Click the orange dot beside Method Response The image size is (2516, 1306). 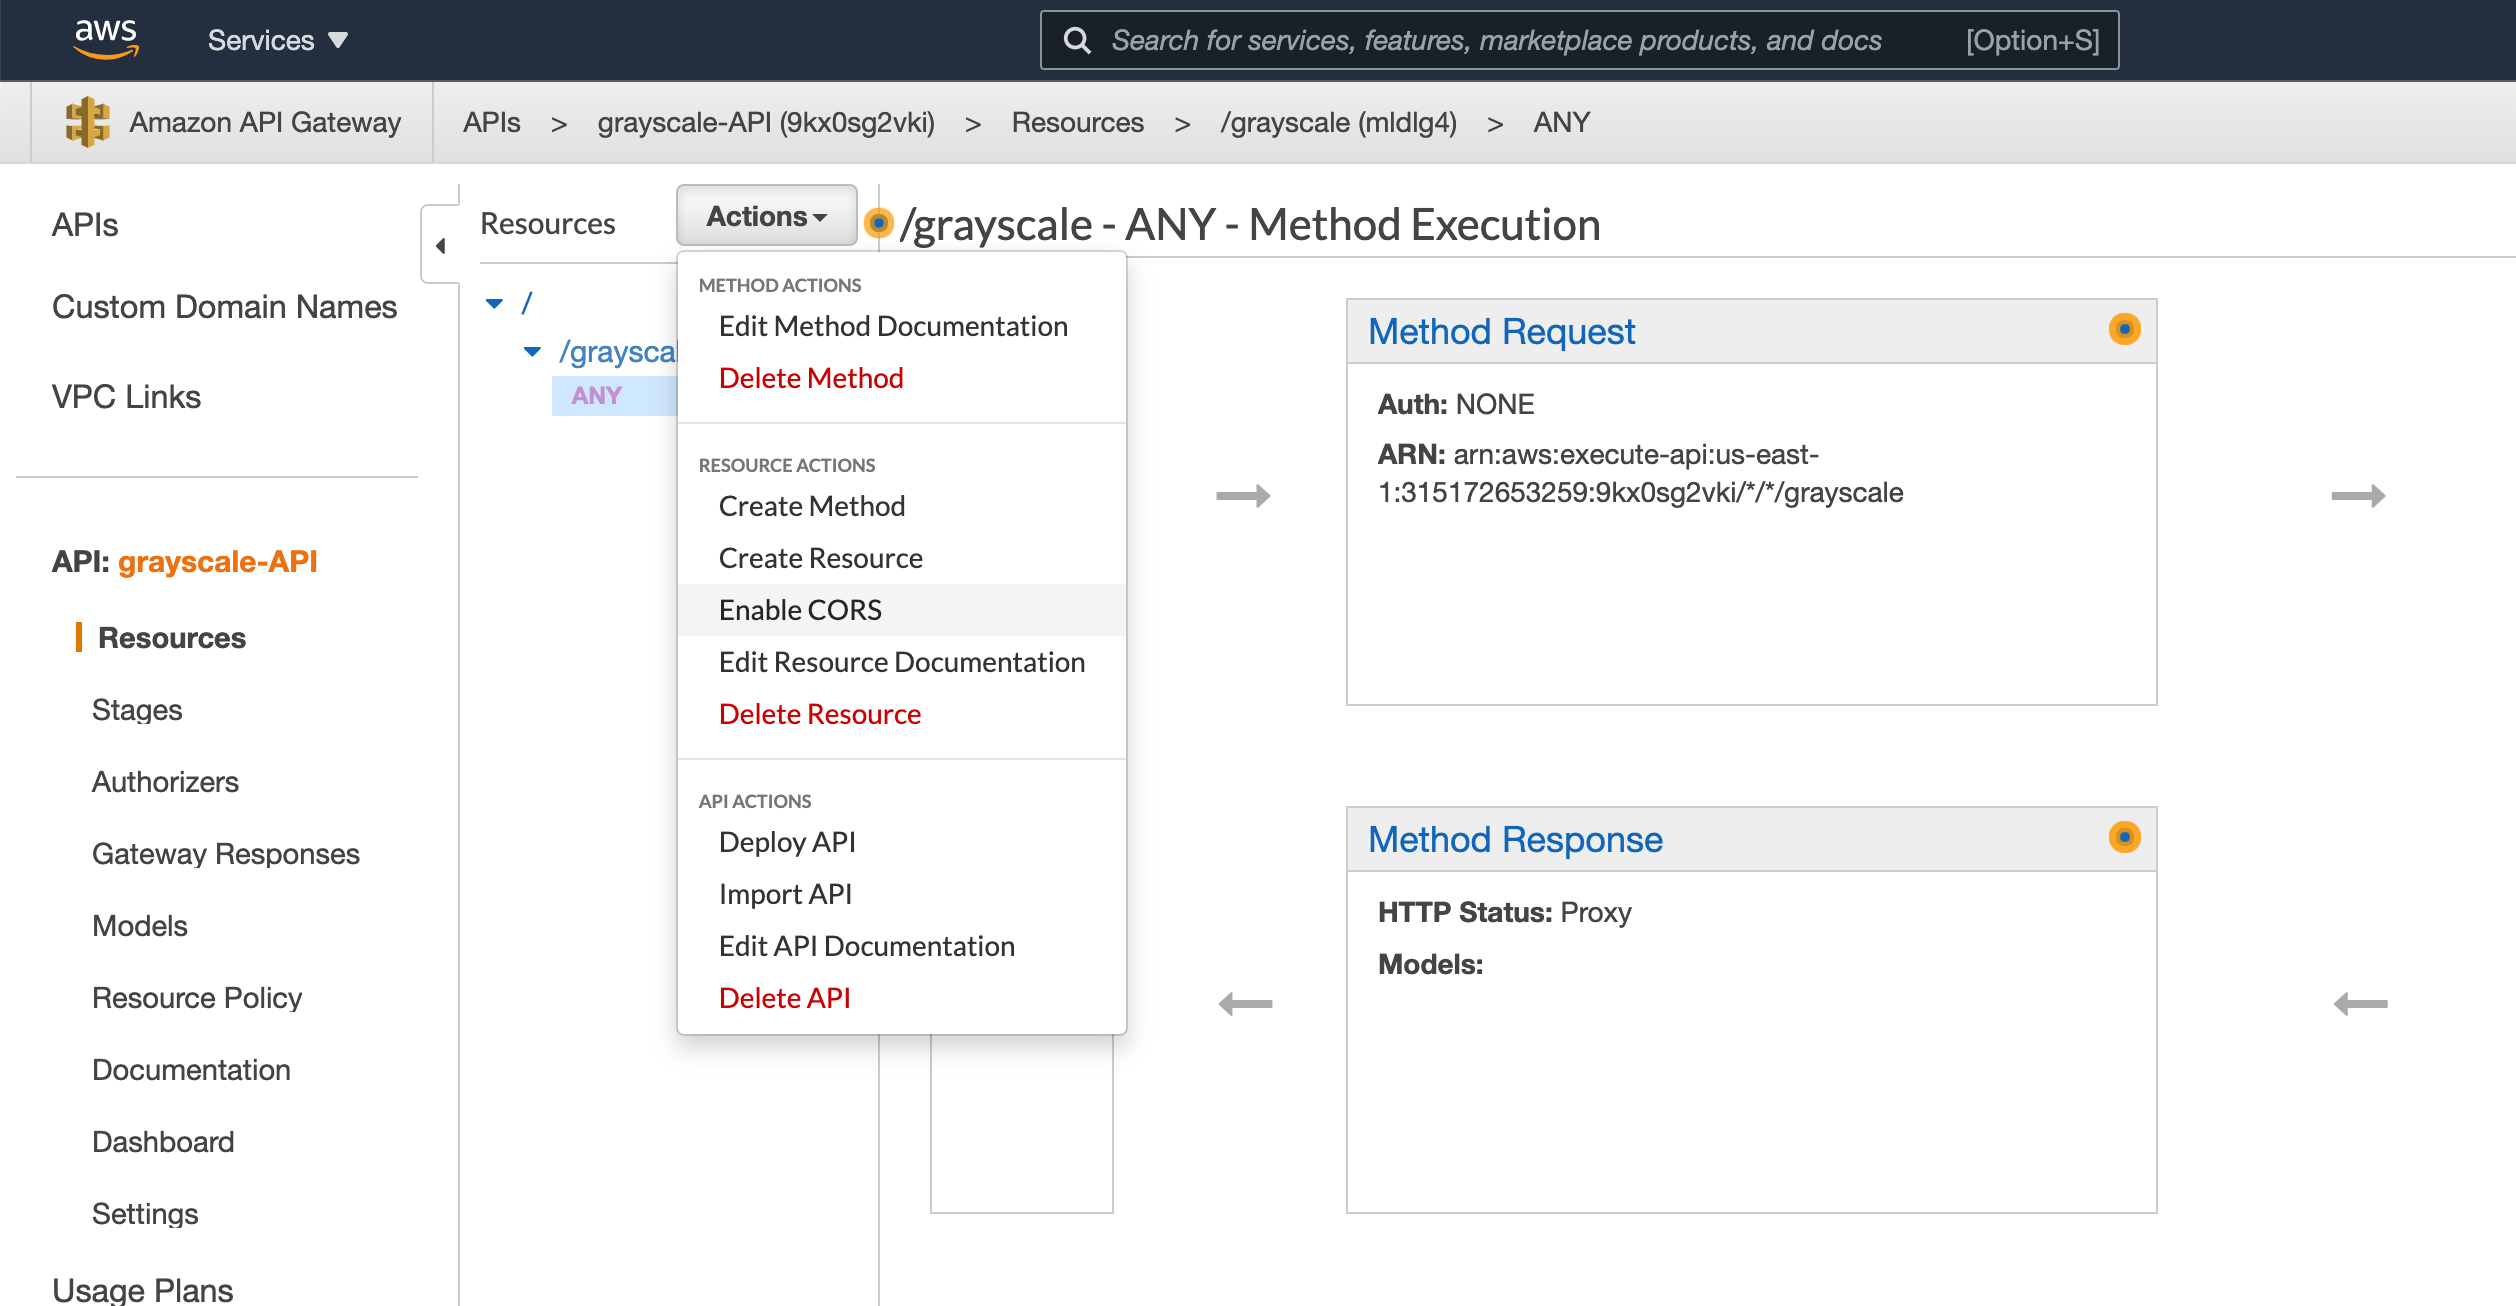point(2124,837)
